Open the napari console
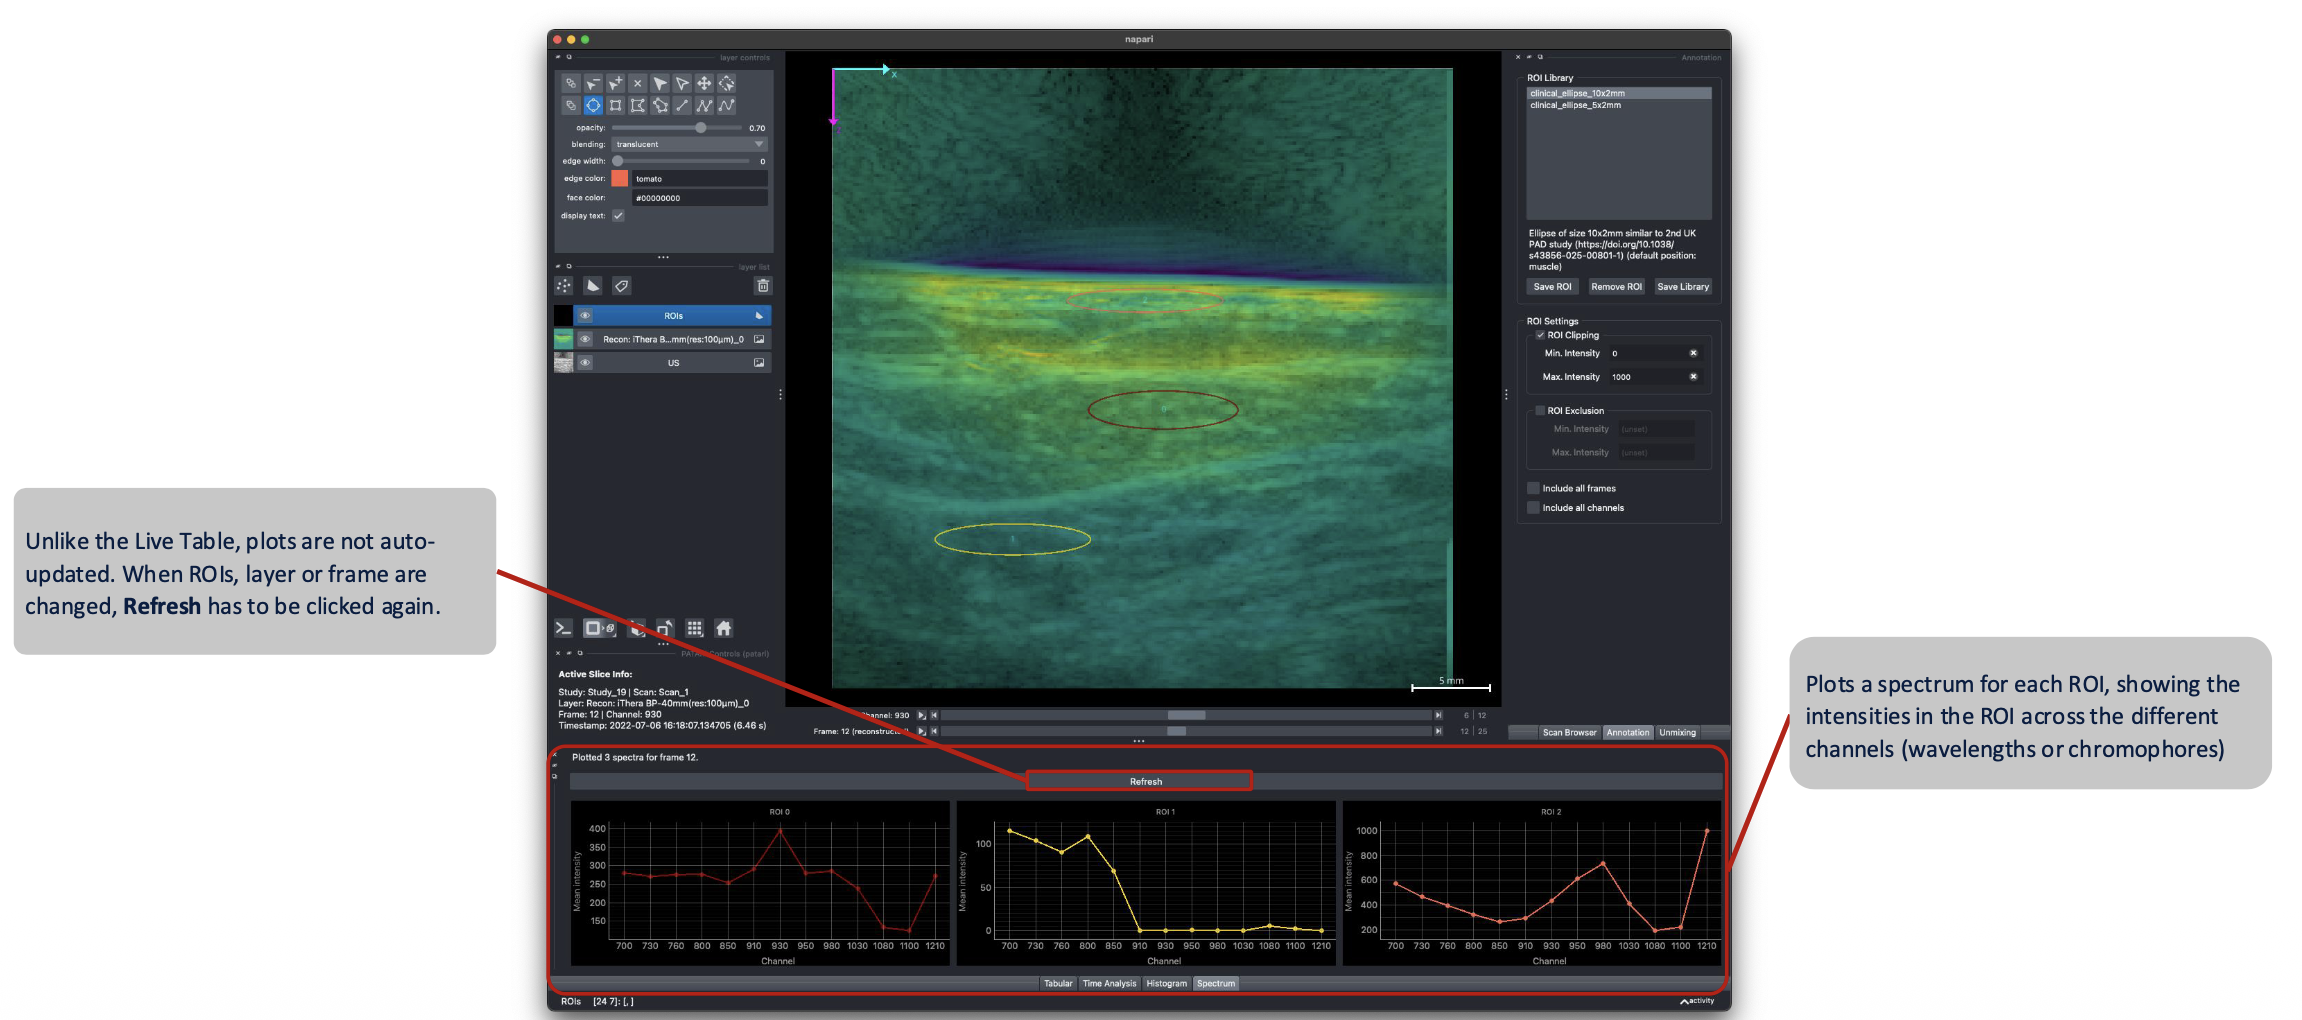This screenshot has width=2302, height=1020. 563,628
